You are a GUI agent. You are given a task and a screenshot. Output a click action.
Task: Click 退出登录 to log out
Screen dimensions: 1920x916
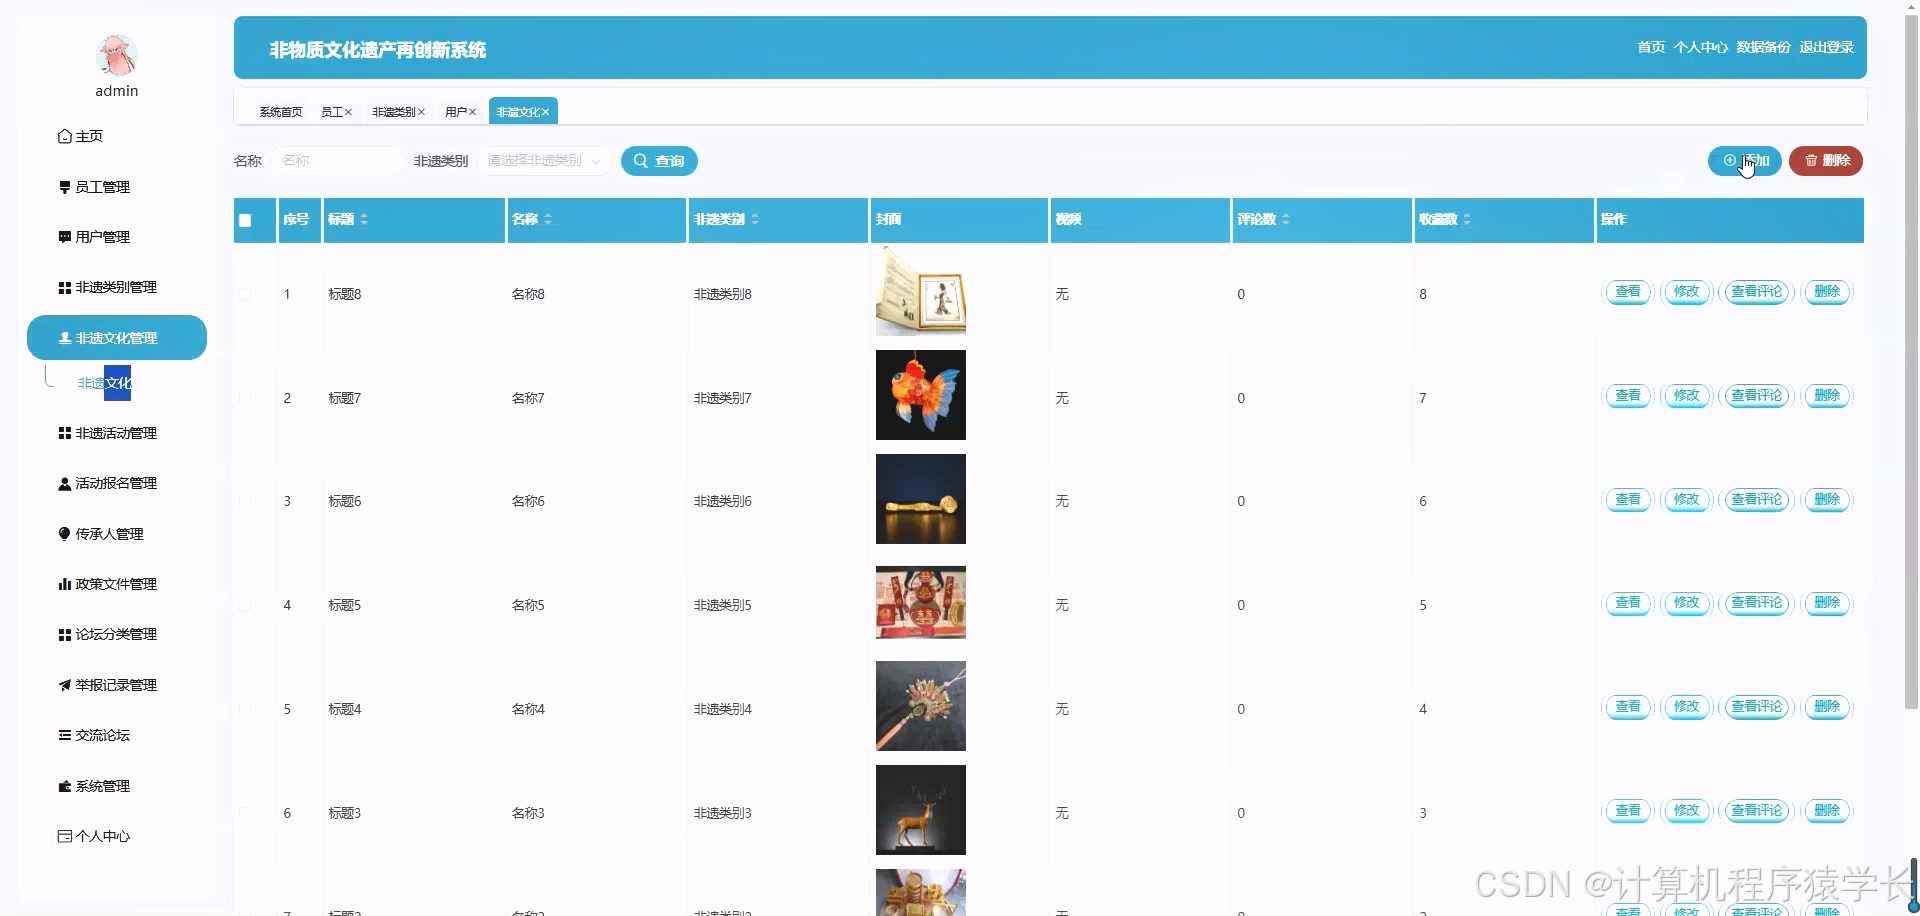1827,47
